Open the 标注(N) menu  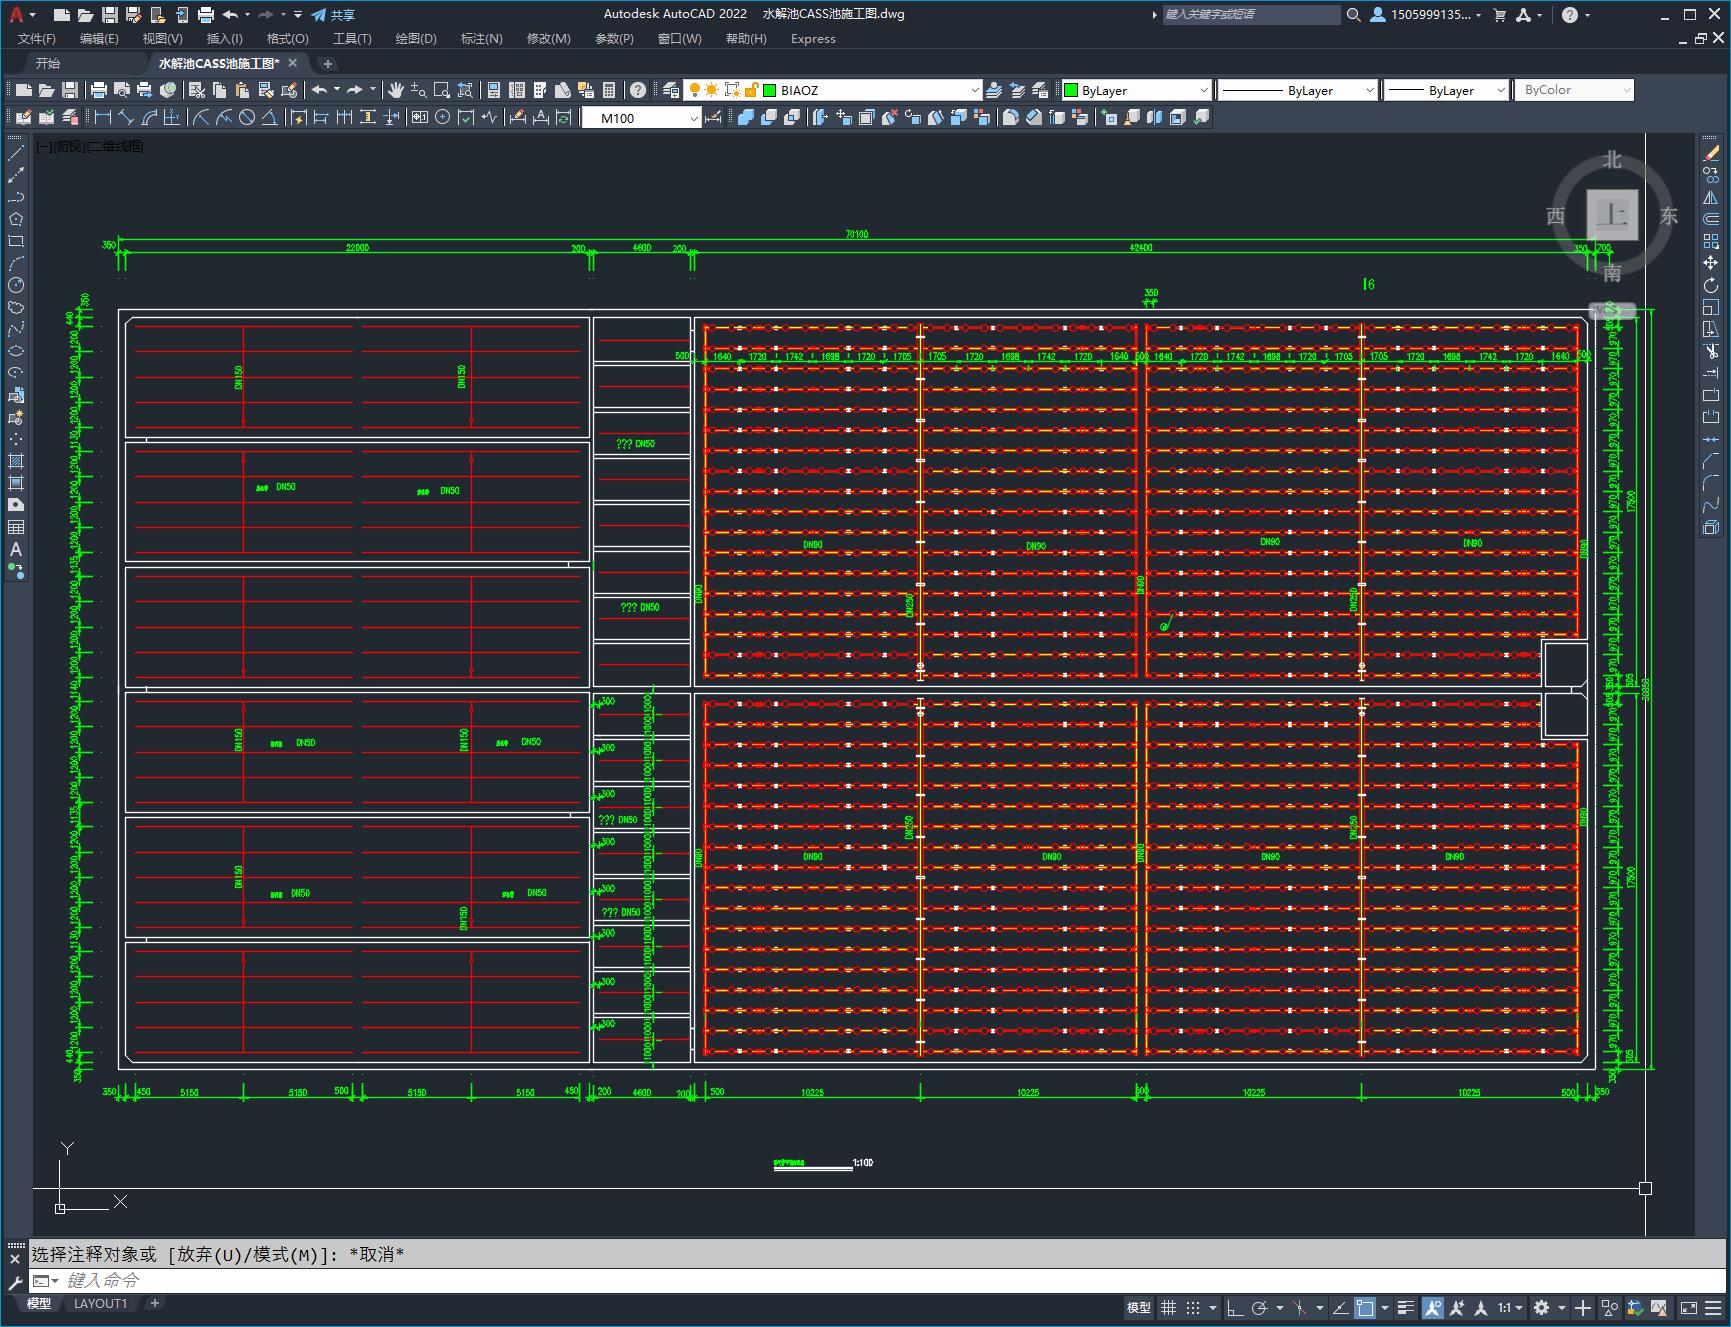481,39
